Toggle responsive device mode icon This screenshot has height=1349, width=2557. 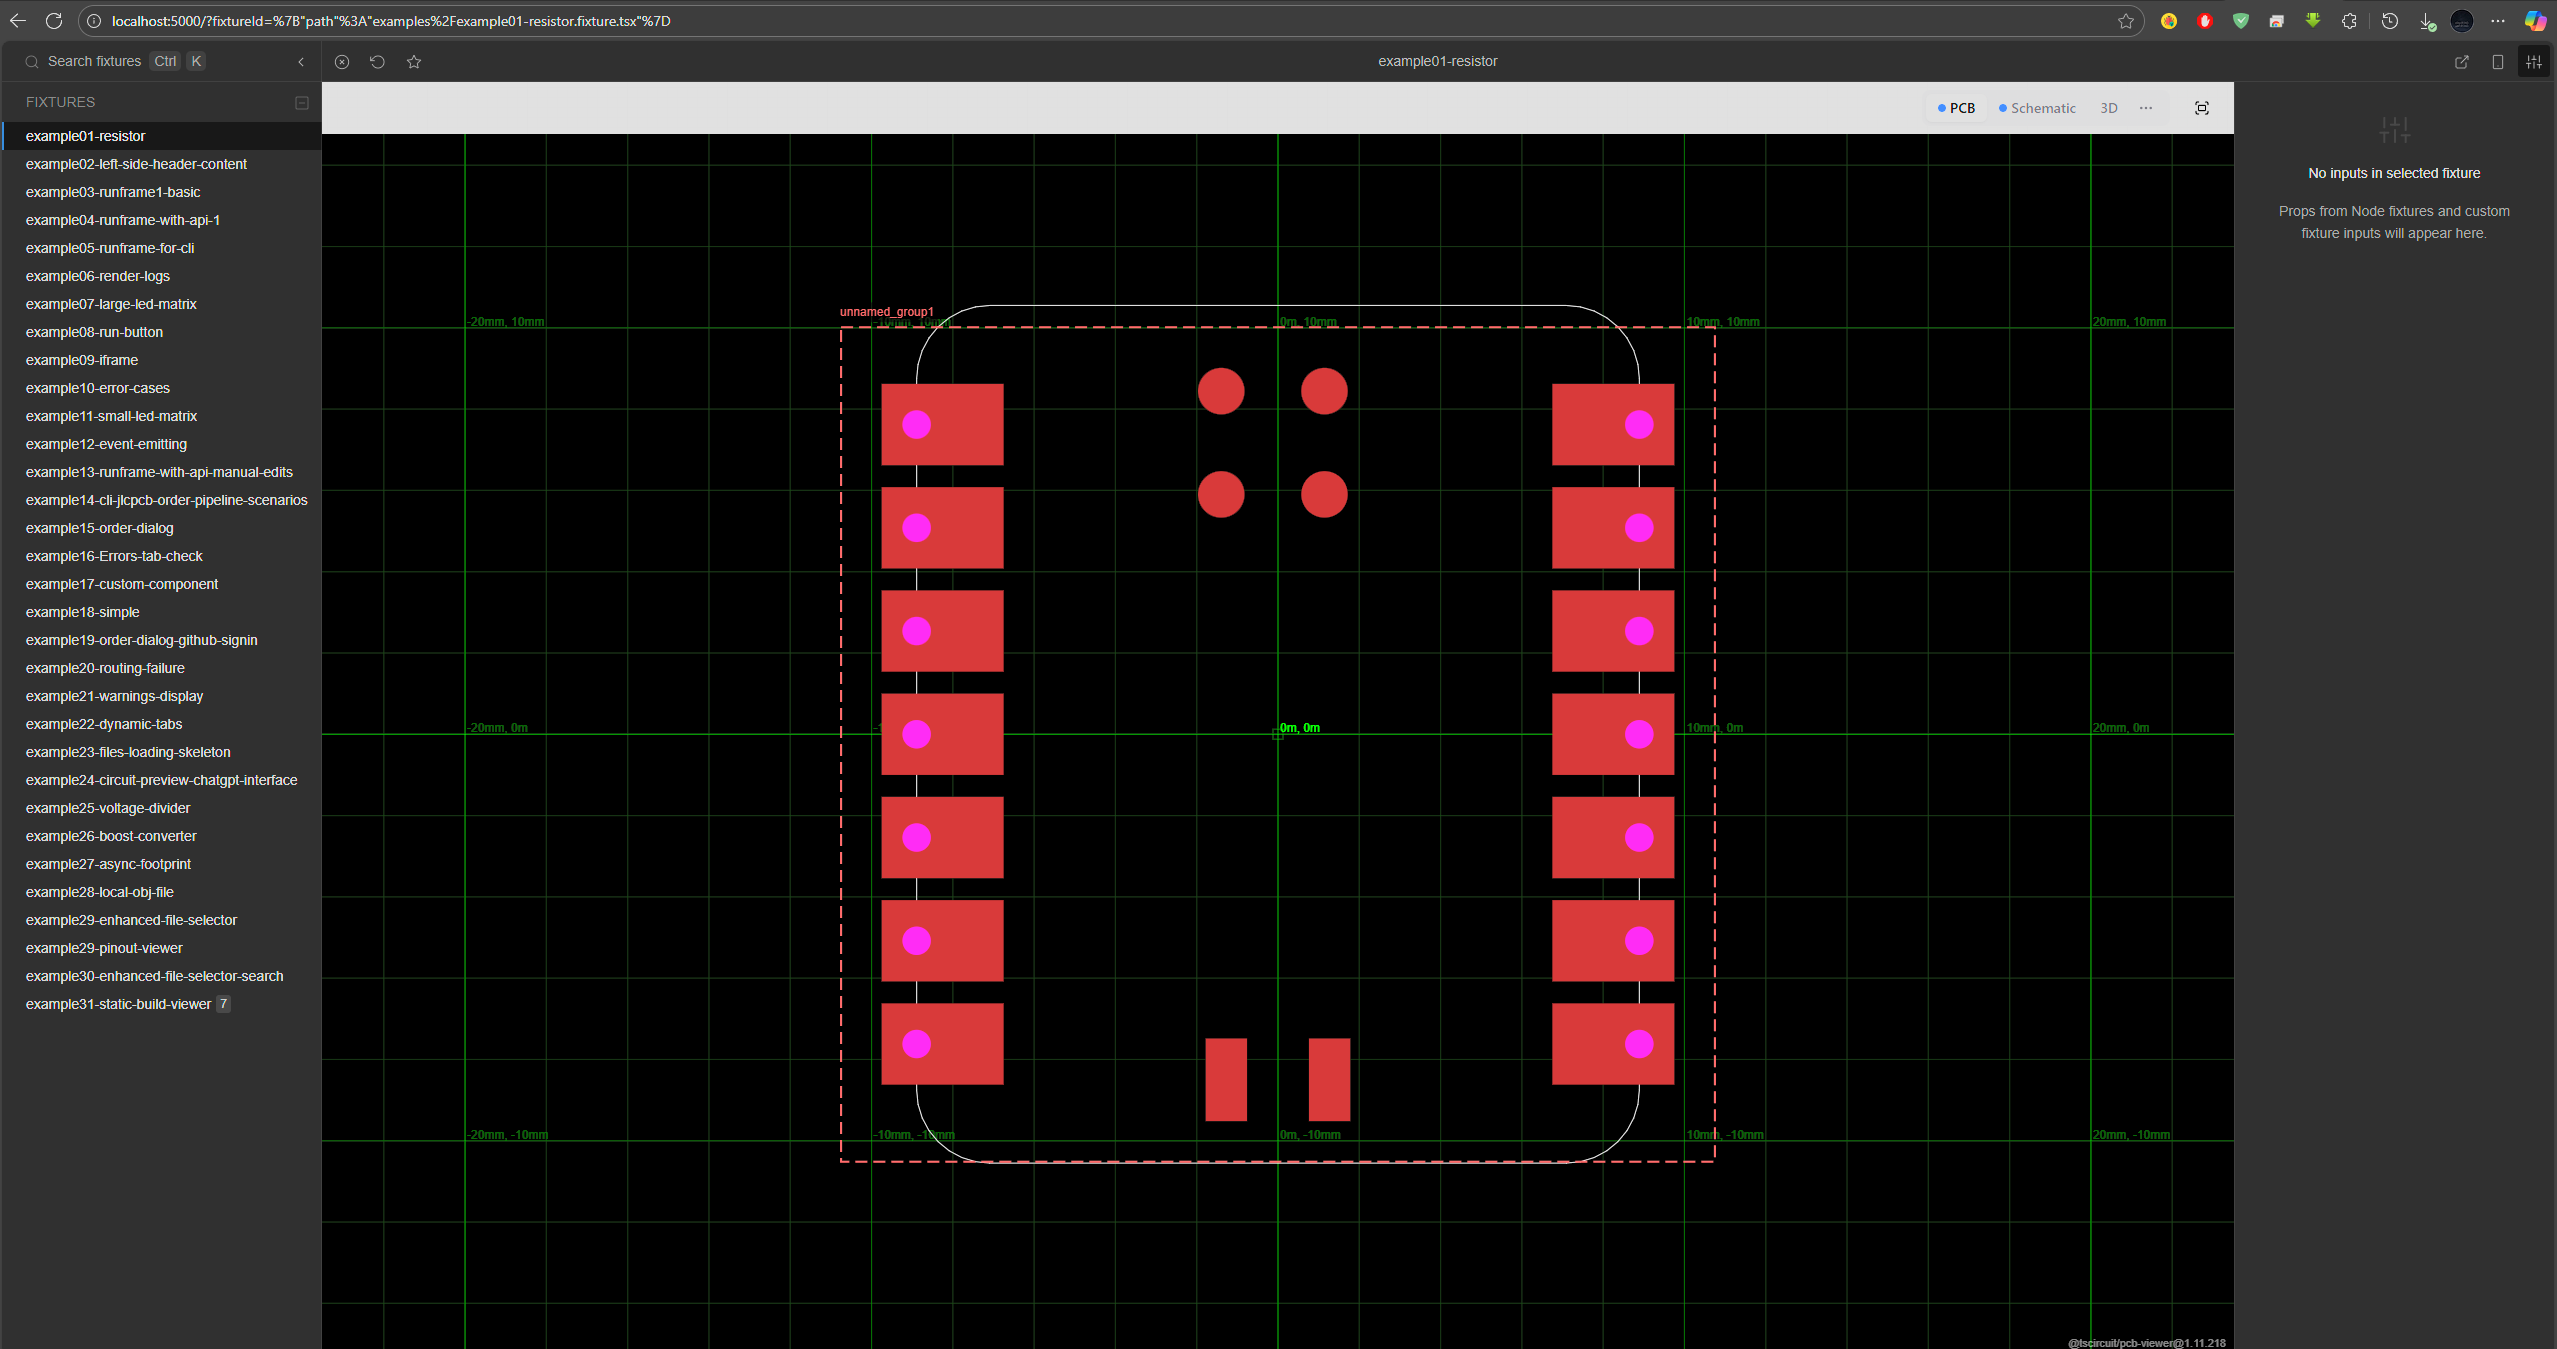[x=2497, y=62]
